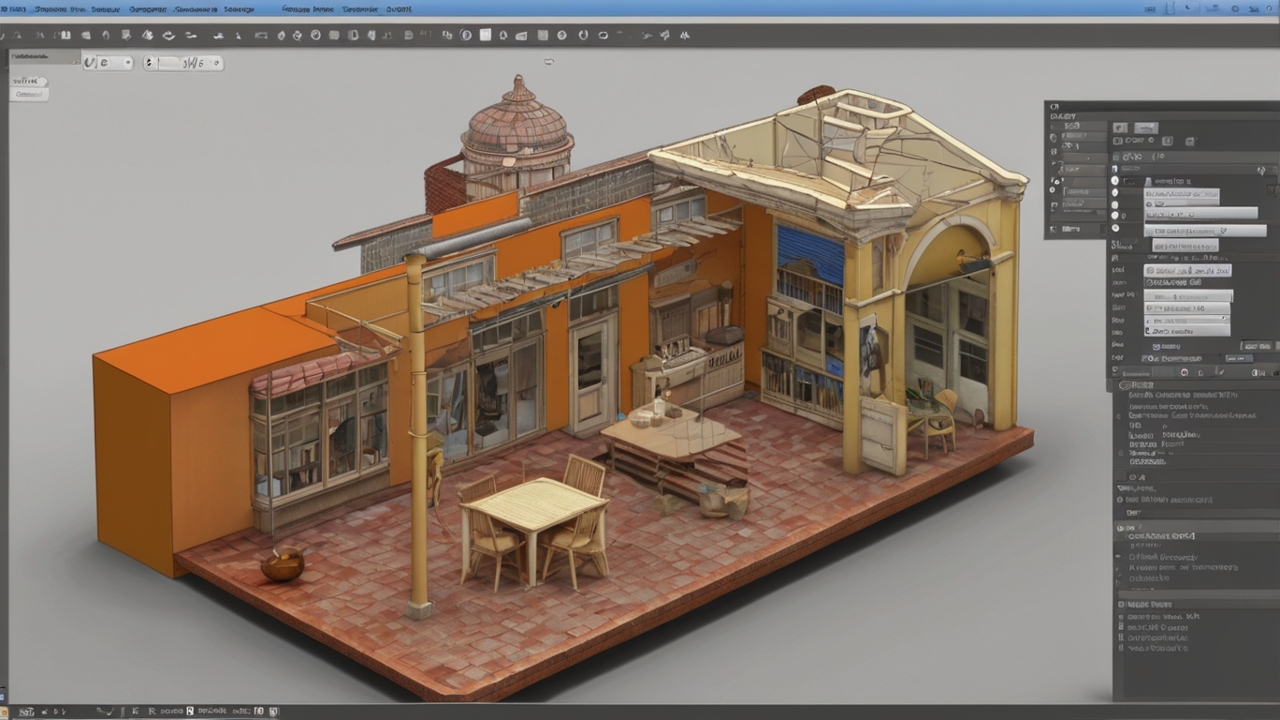This screenshot has height=720, width=1280.
Task: Switch to the tab at the panel's top
Action: 1146,128
